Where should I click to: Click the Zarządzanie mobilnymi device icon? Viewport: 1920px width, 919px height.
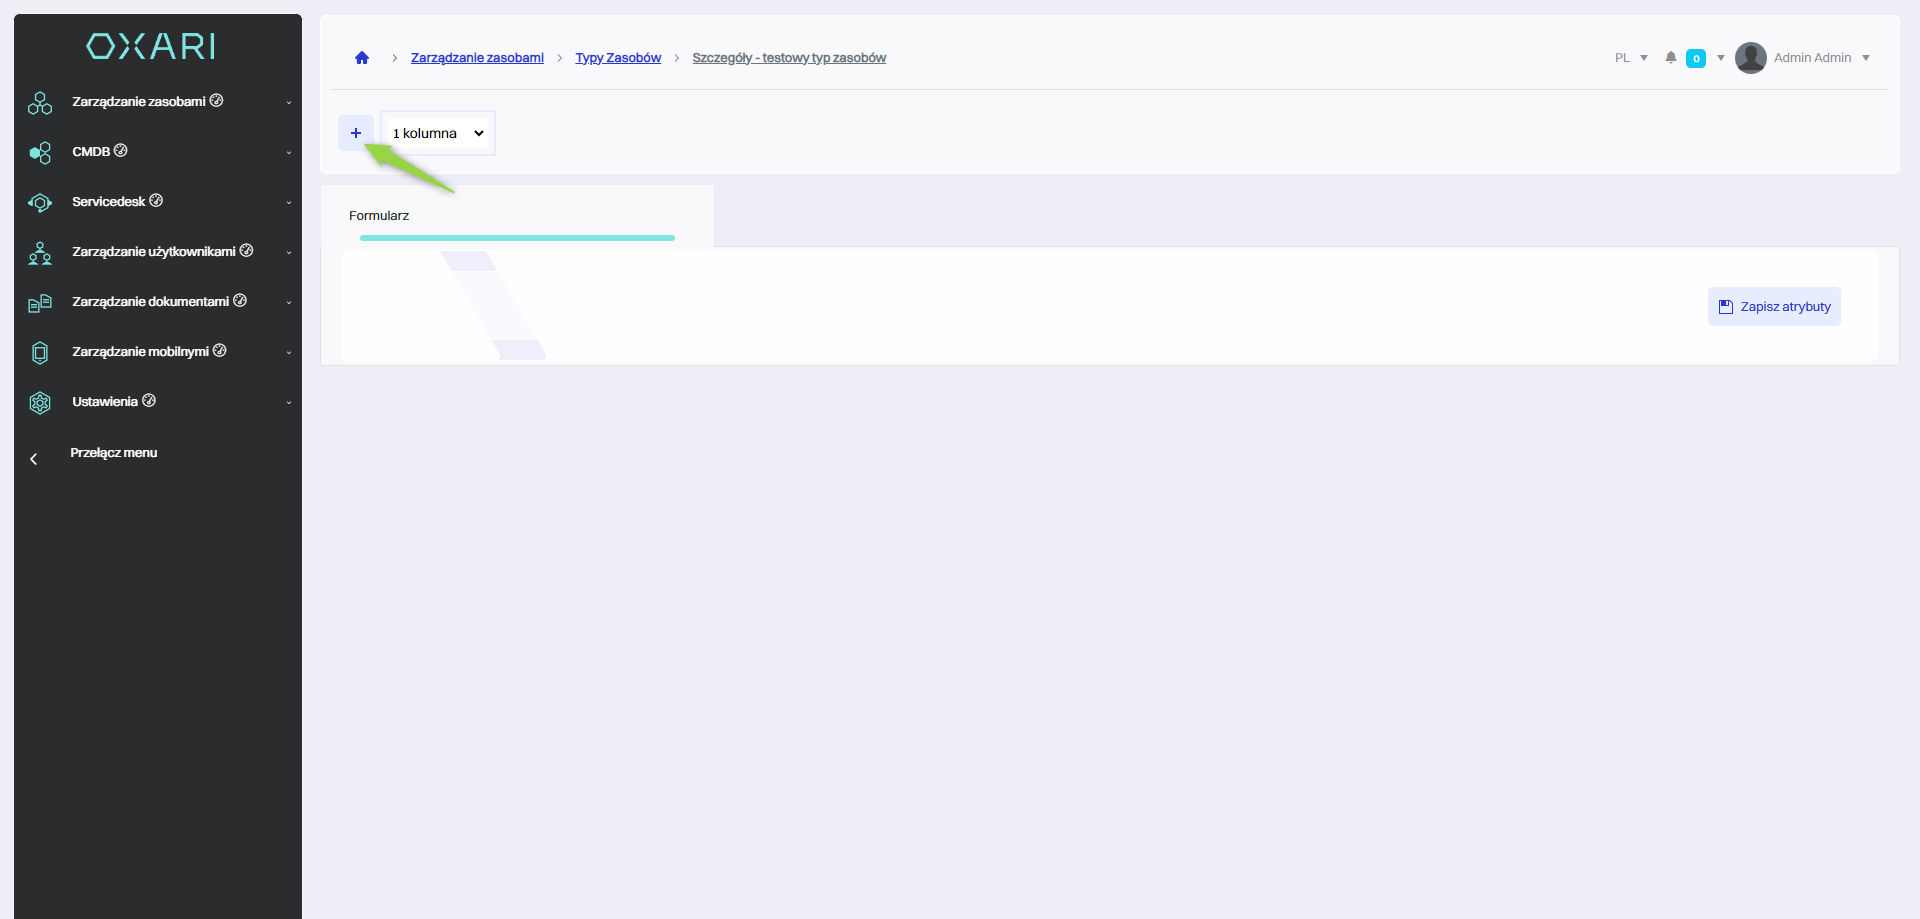(x=40, y=352)
